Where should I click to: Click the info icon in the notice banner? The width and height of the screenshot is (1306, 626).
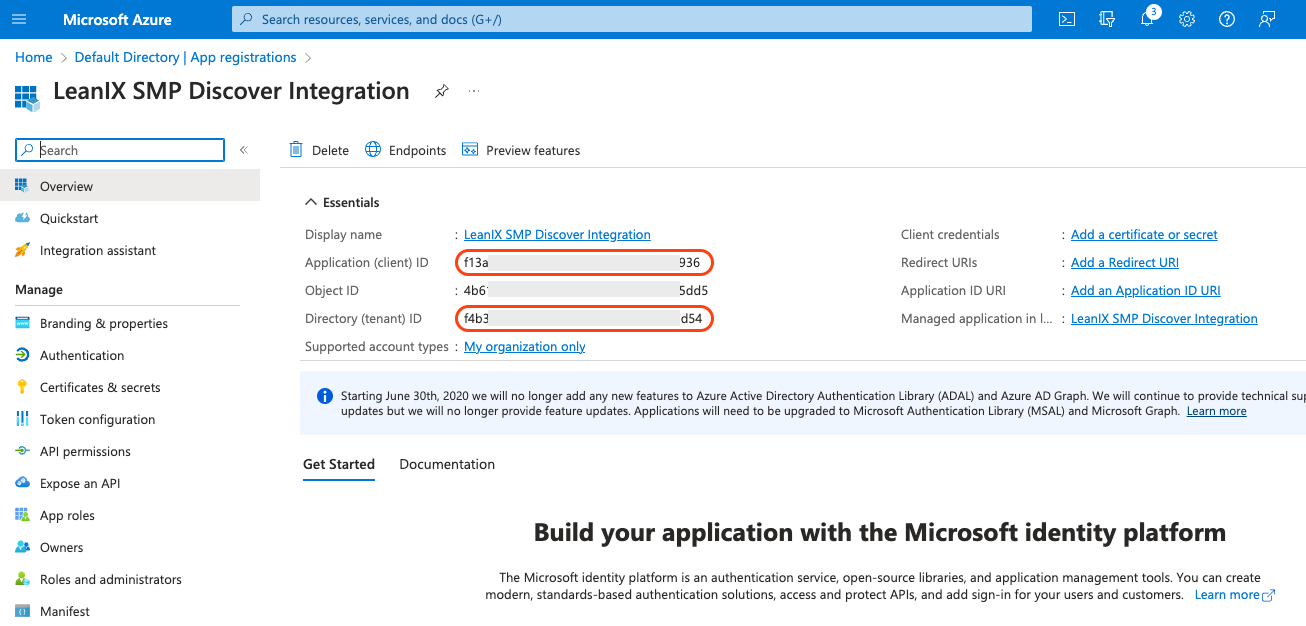325,396
